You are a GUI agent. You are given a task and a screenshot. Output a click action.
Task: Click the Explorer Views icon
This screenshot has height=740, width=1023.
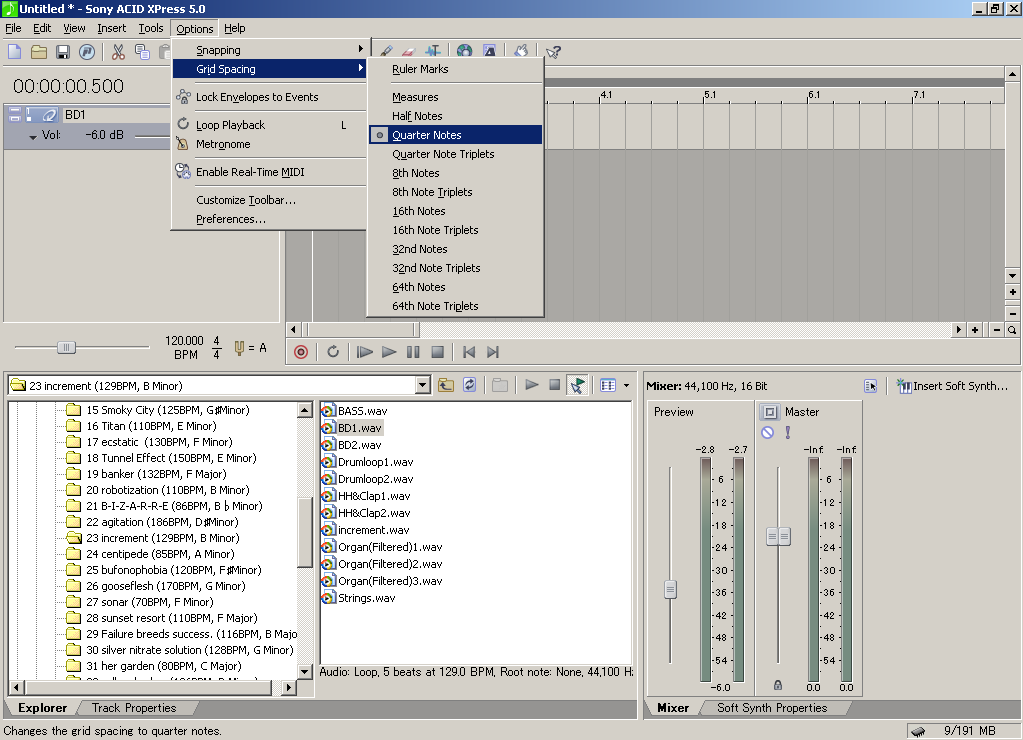(608, 385)
